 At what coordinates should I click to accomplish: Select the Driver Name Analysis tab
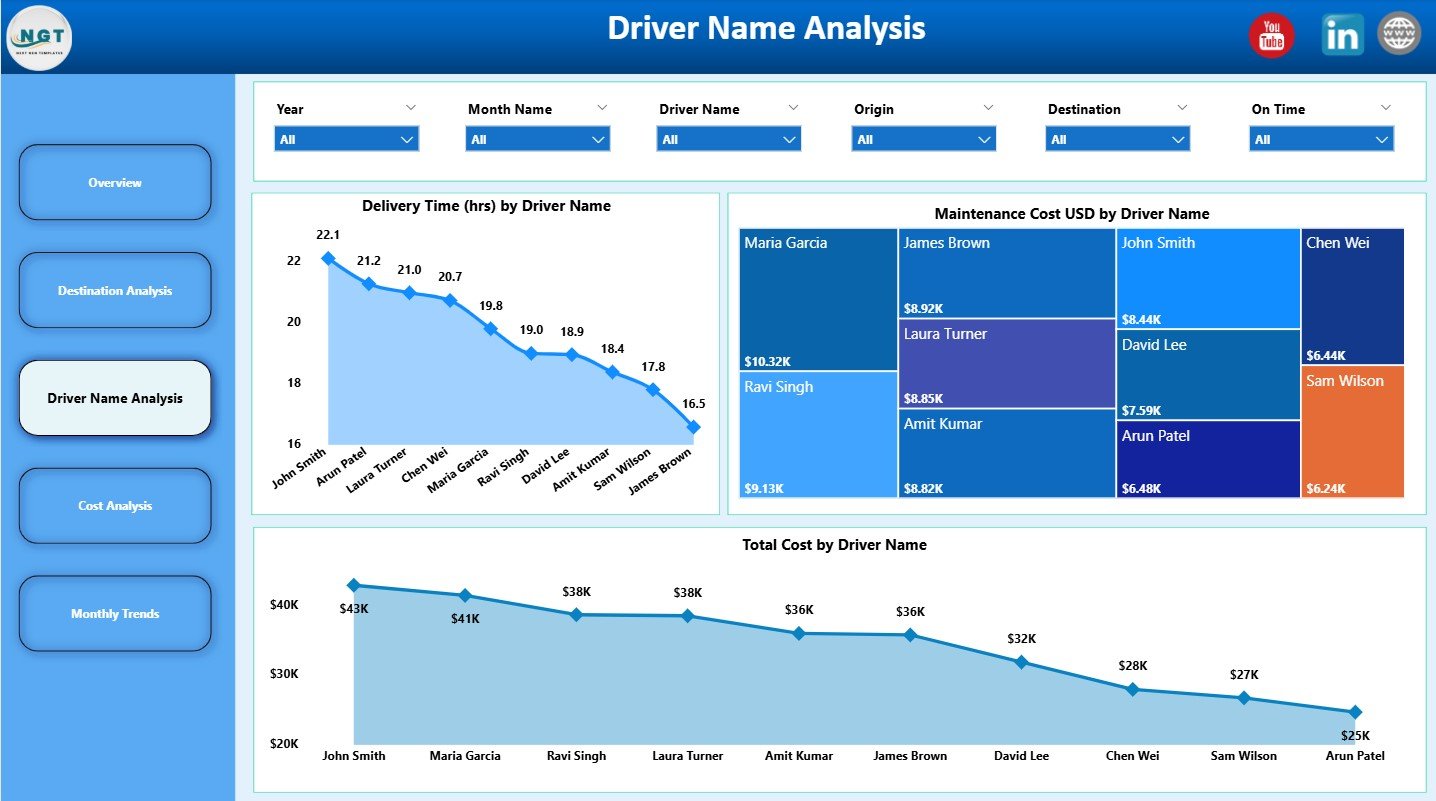click(x=114, y=397)
